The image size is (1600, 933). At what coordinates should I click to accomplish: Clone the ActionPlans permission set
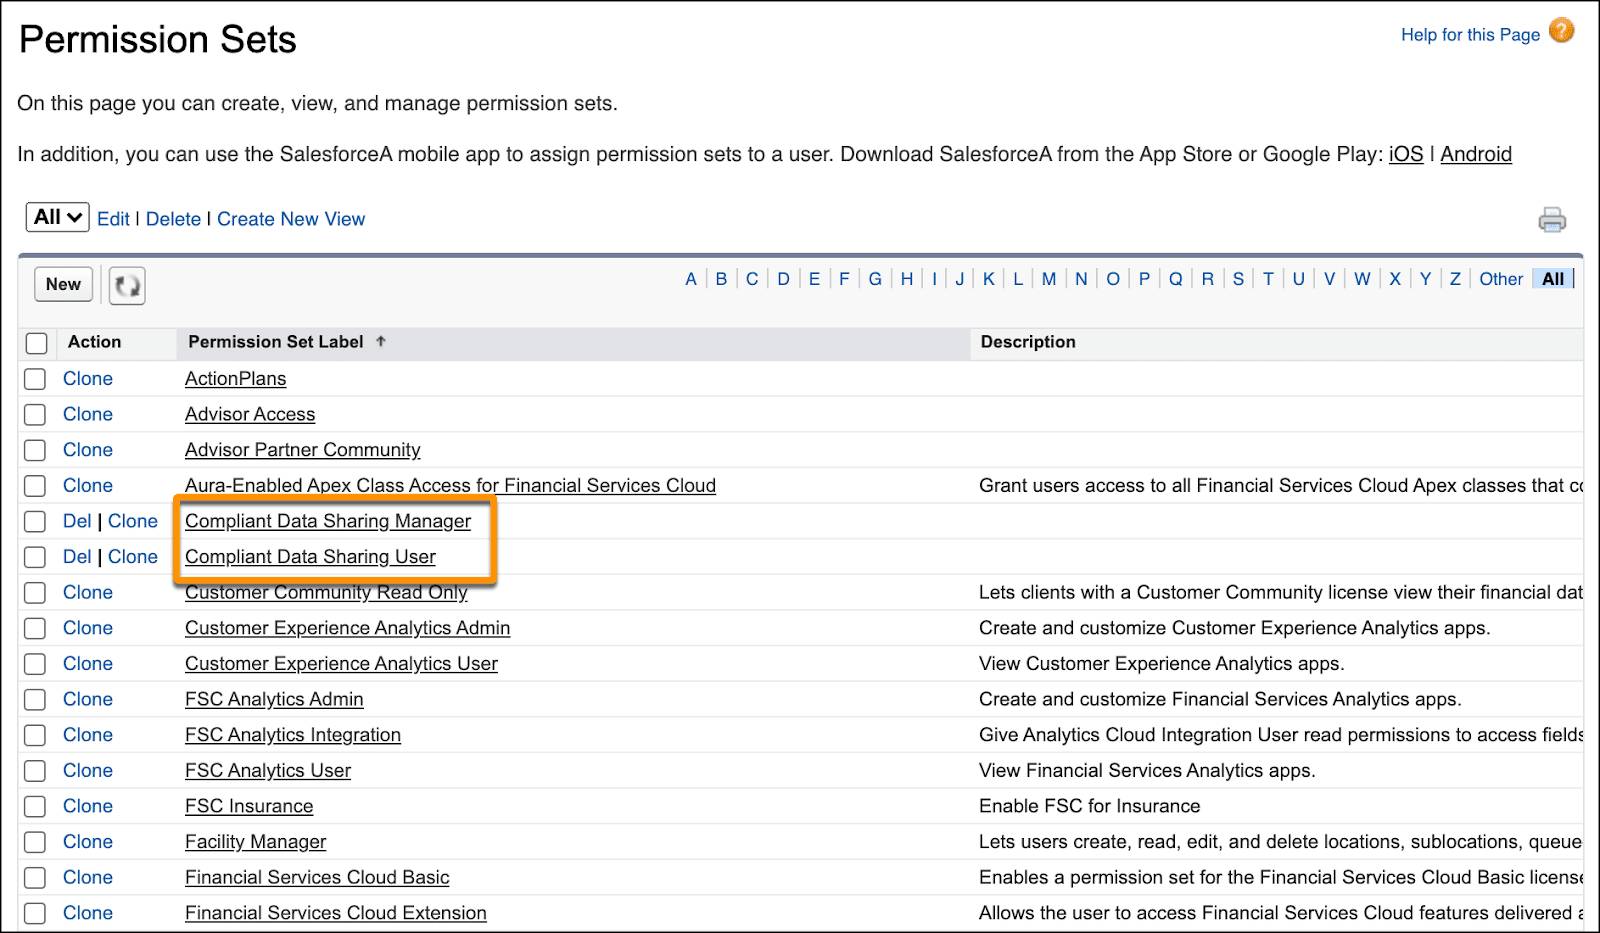coord(88,379)
